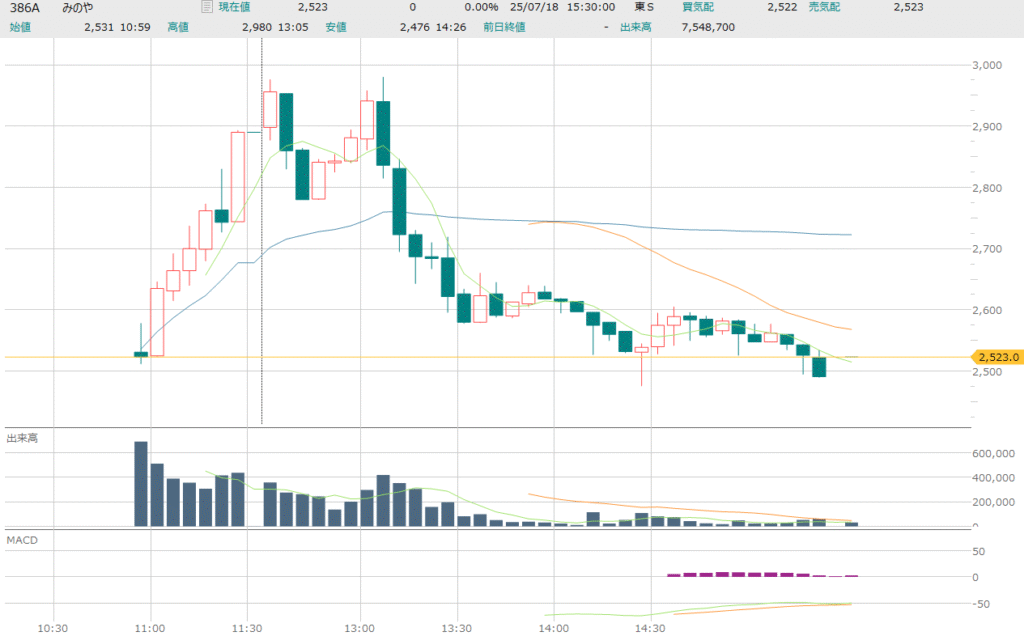The width and height of the screenshot is (1024, 636).
Task: Click the 13:00 time axis label
Action: click(359, 628)
